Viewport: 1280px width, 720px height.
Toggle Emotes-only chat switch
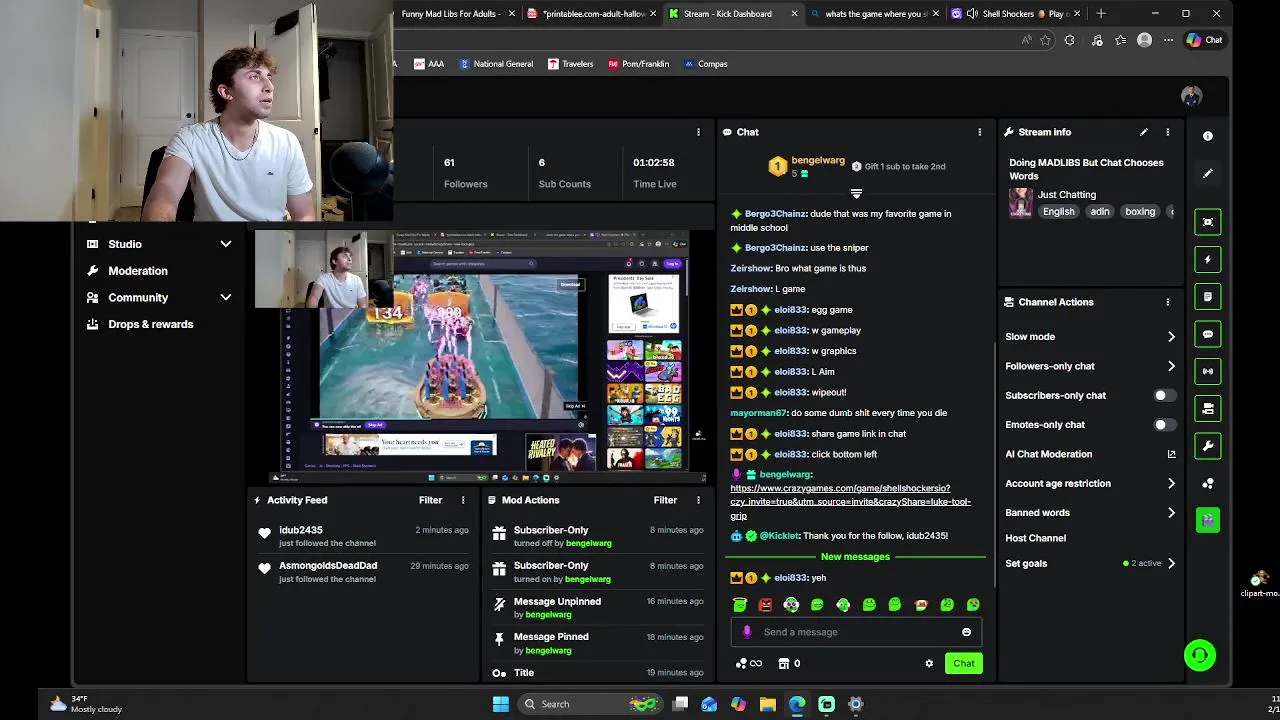(x=1163, y=425)
